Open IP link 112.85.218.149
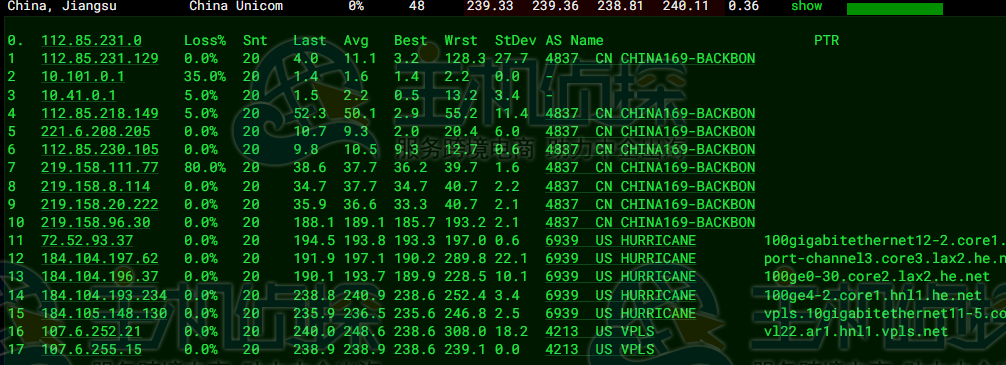Viewport: 1006px width, 365px height. click(100, 114)
